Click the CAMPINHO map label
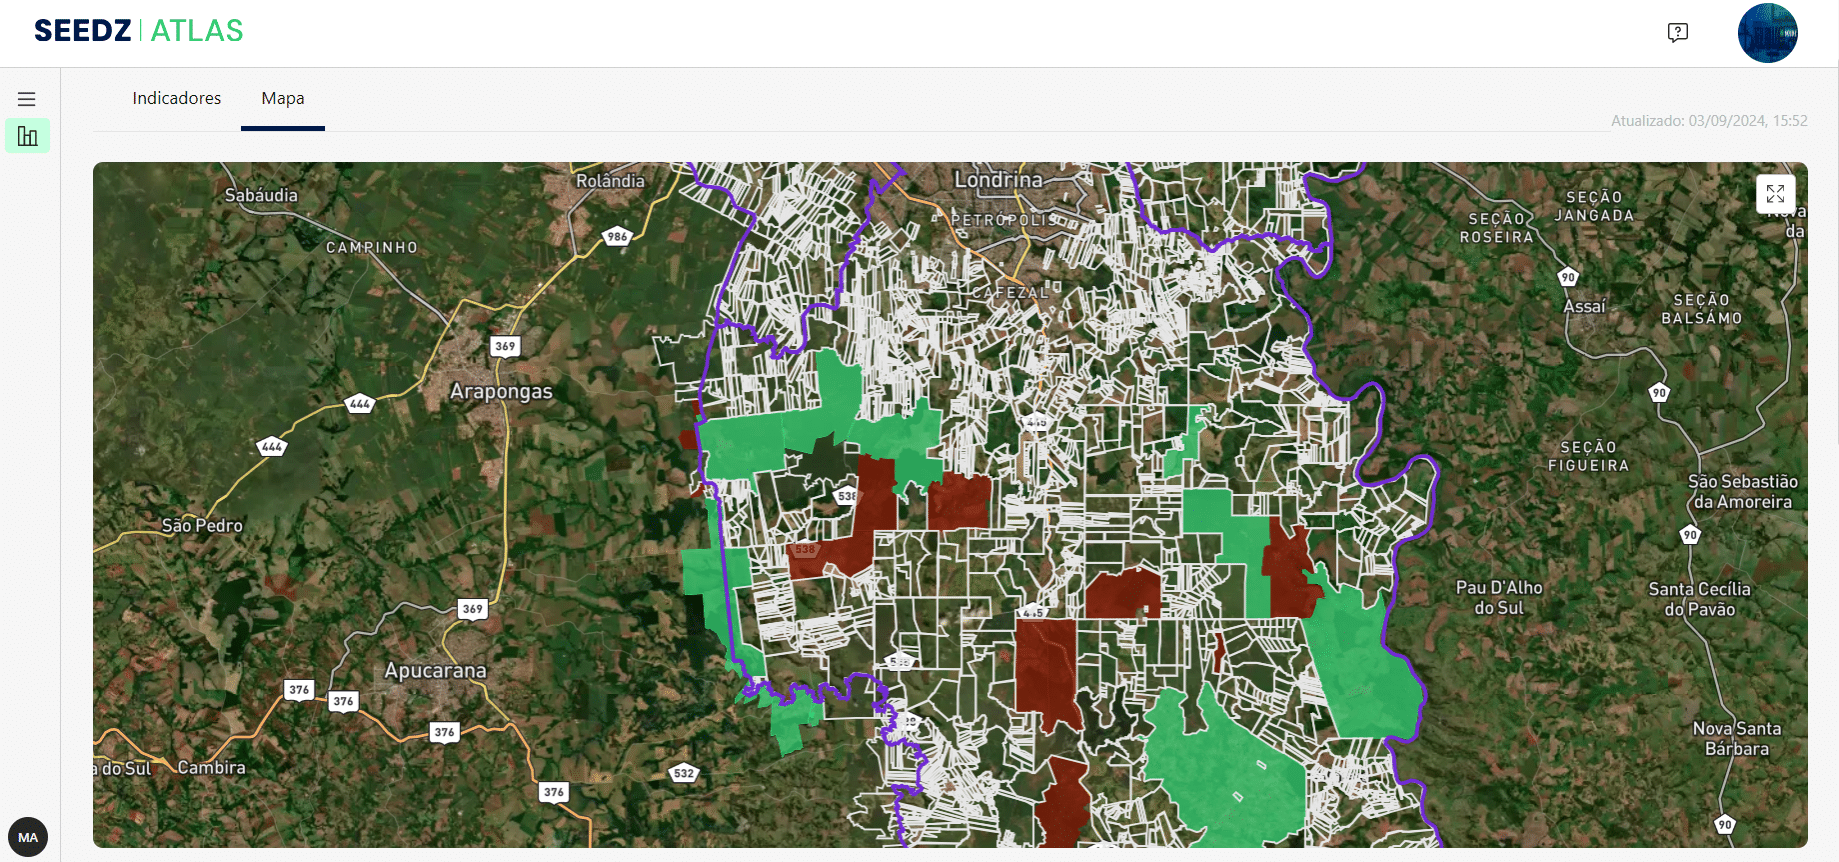Image resolution: width=1839 pixels, height=862 pixels. pos(372,247)
